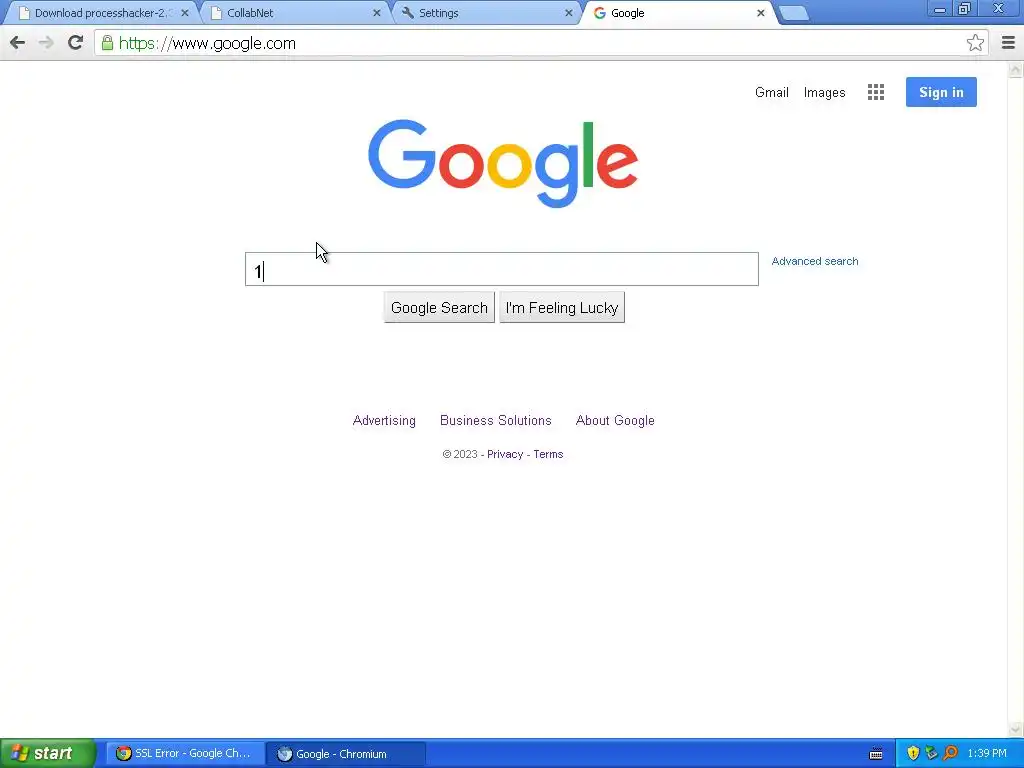The width and height of the screenshot is (1024, 768).
Task: Restore down the Chromium window
Action: pyautogui.click(x=964, y=9)
